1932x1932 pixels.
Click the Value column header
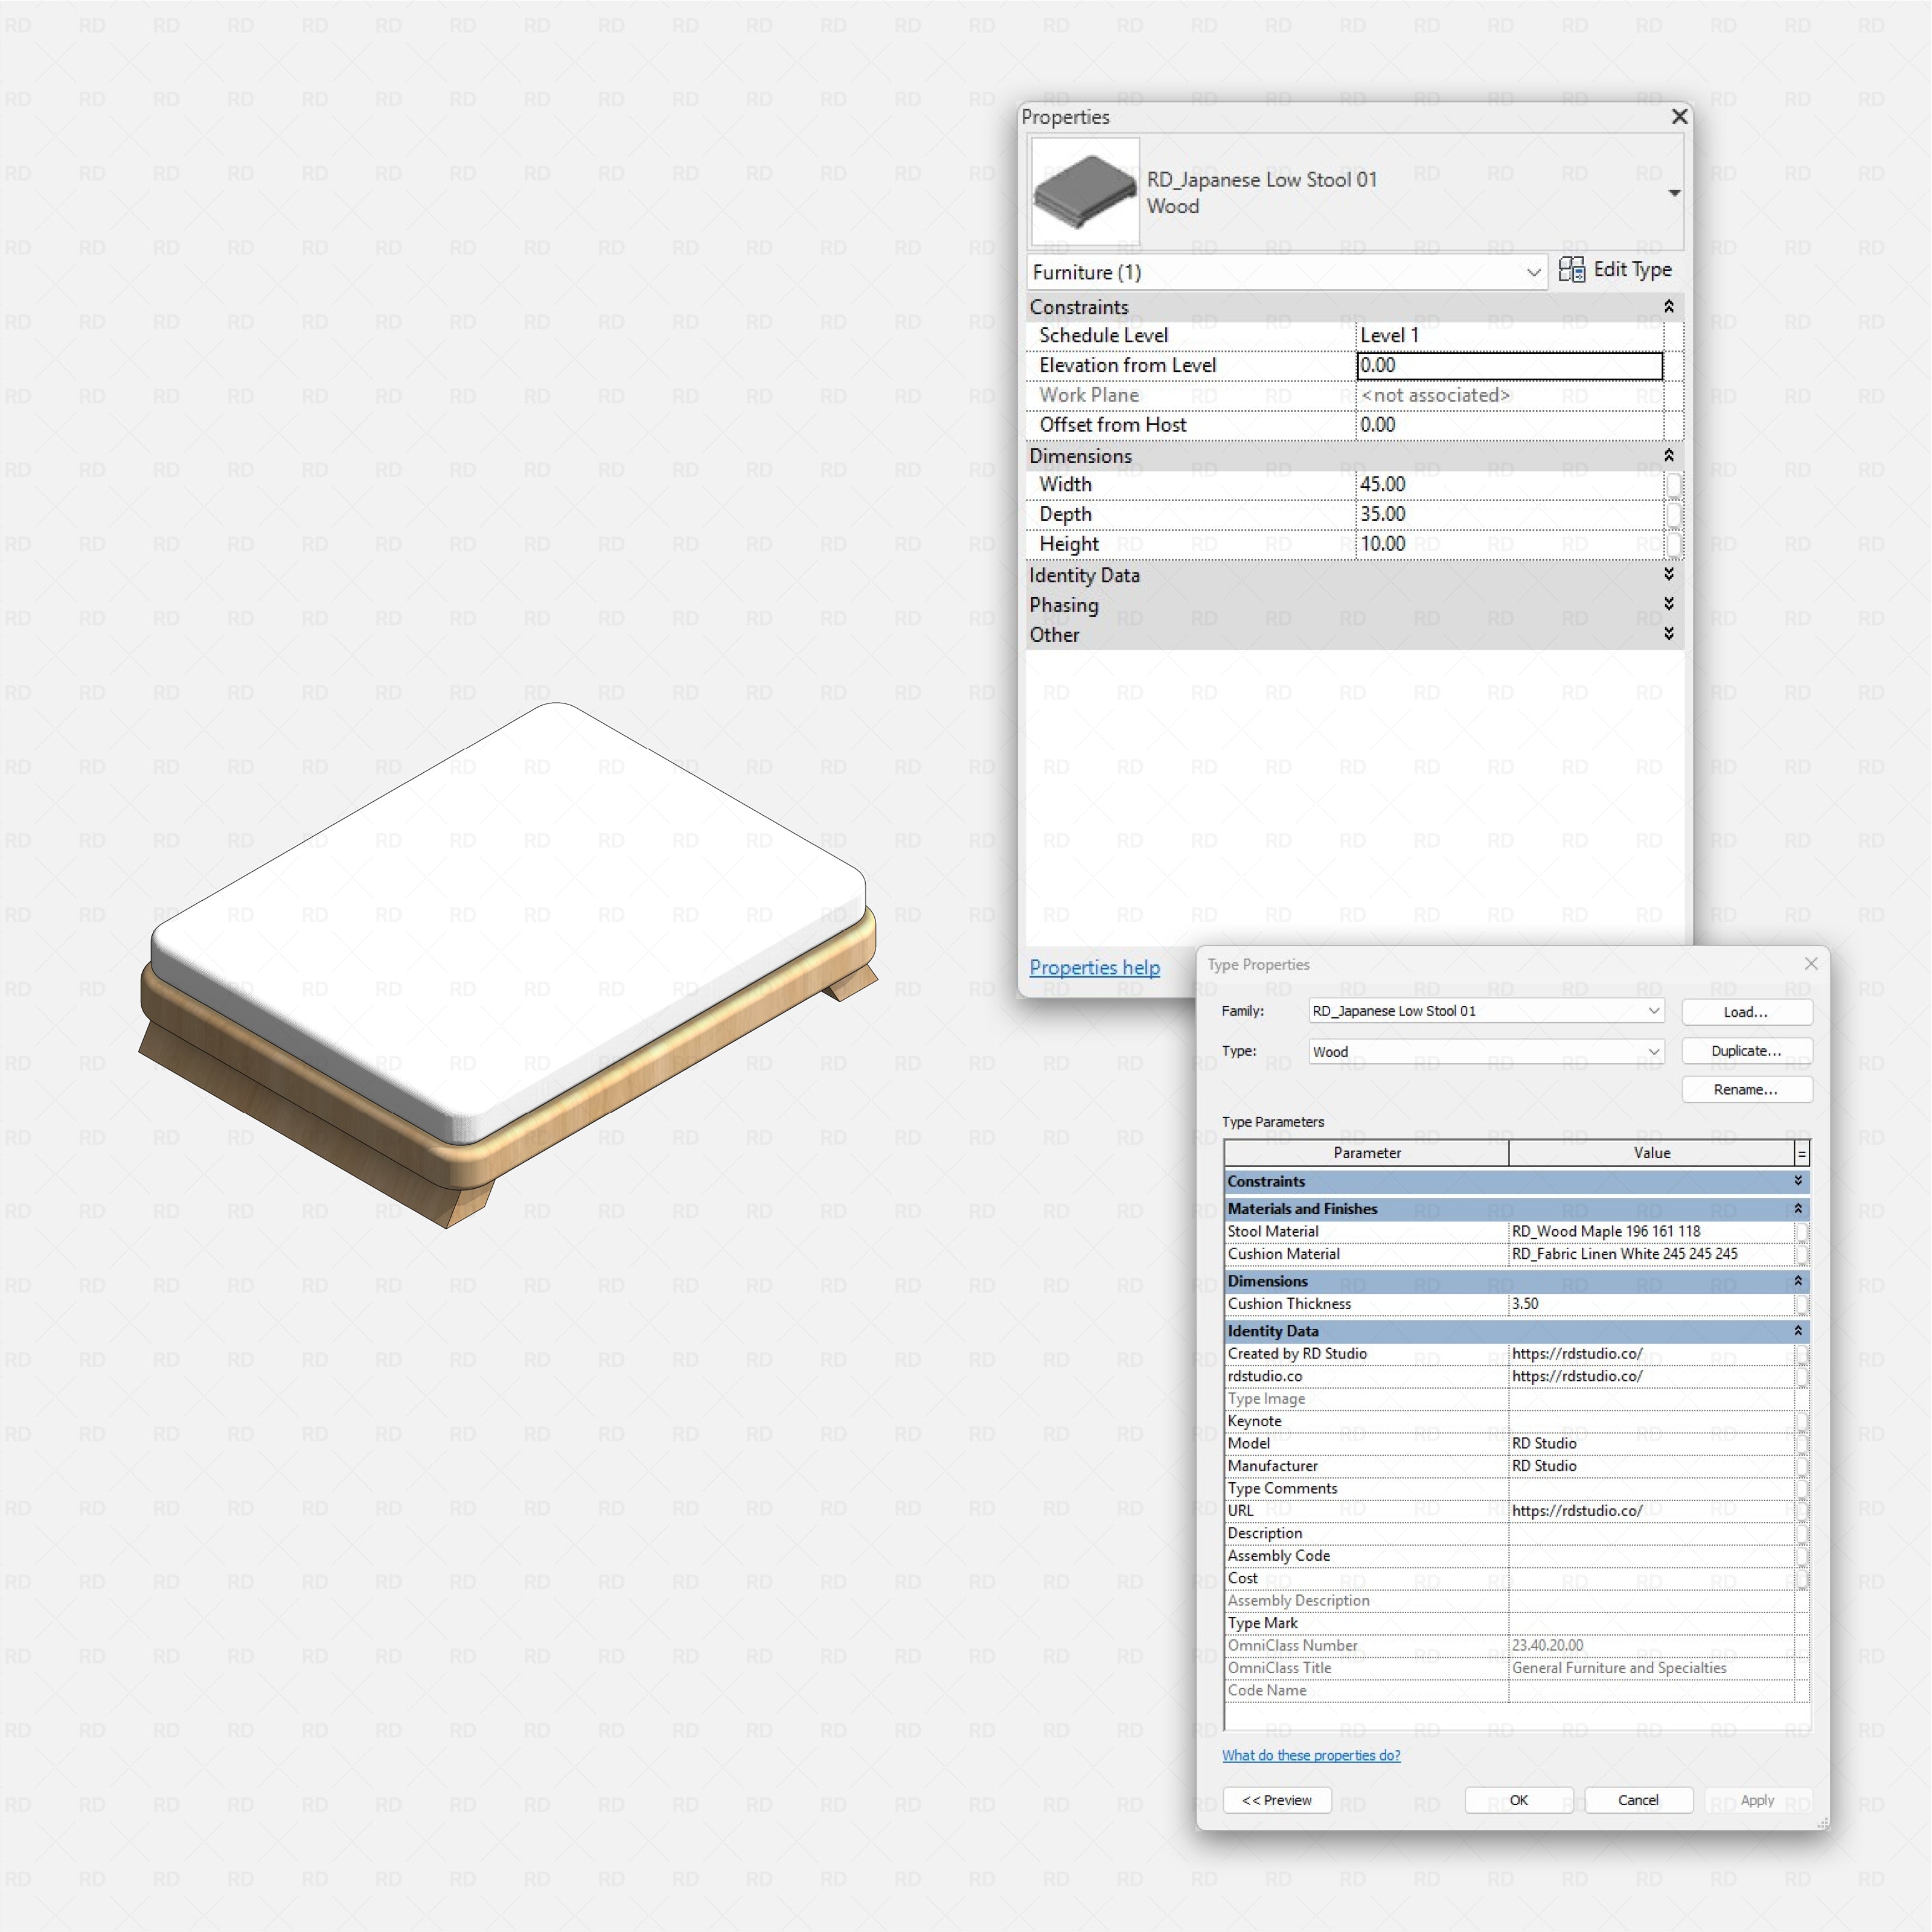pyautogui.click(x=1652, y=1153)
